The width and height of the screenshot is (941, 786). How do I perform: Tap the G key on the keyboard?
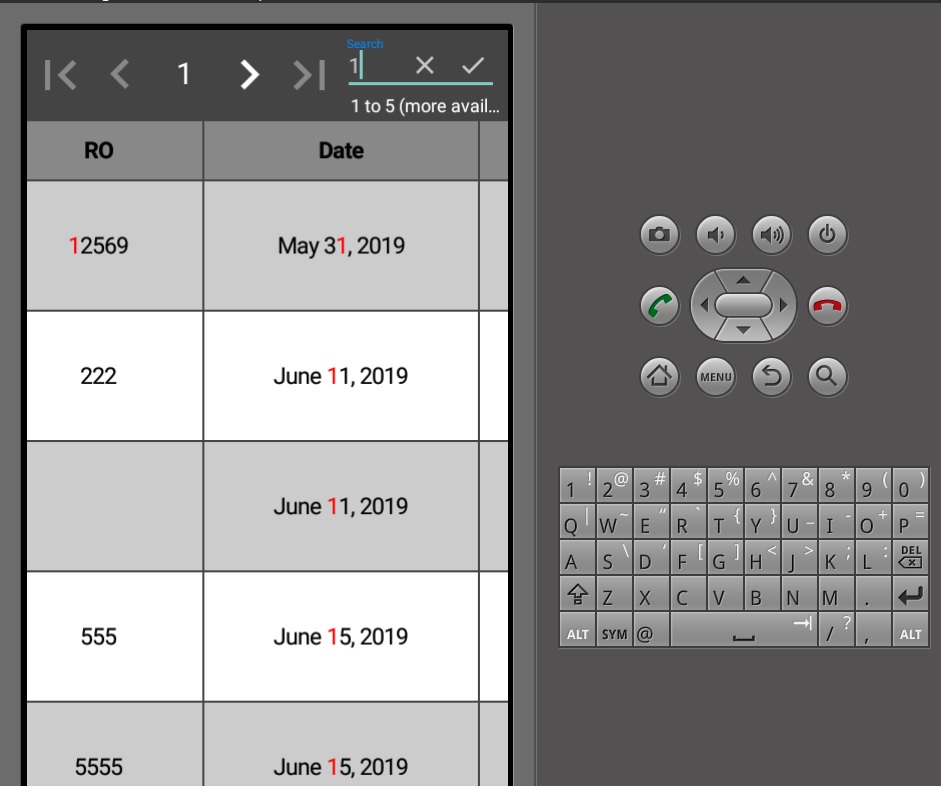[725, 557]
